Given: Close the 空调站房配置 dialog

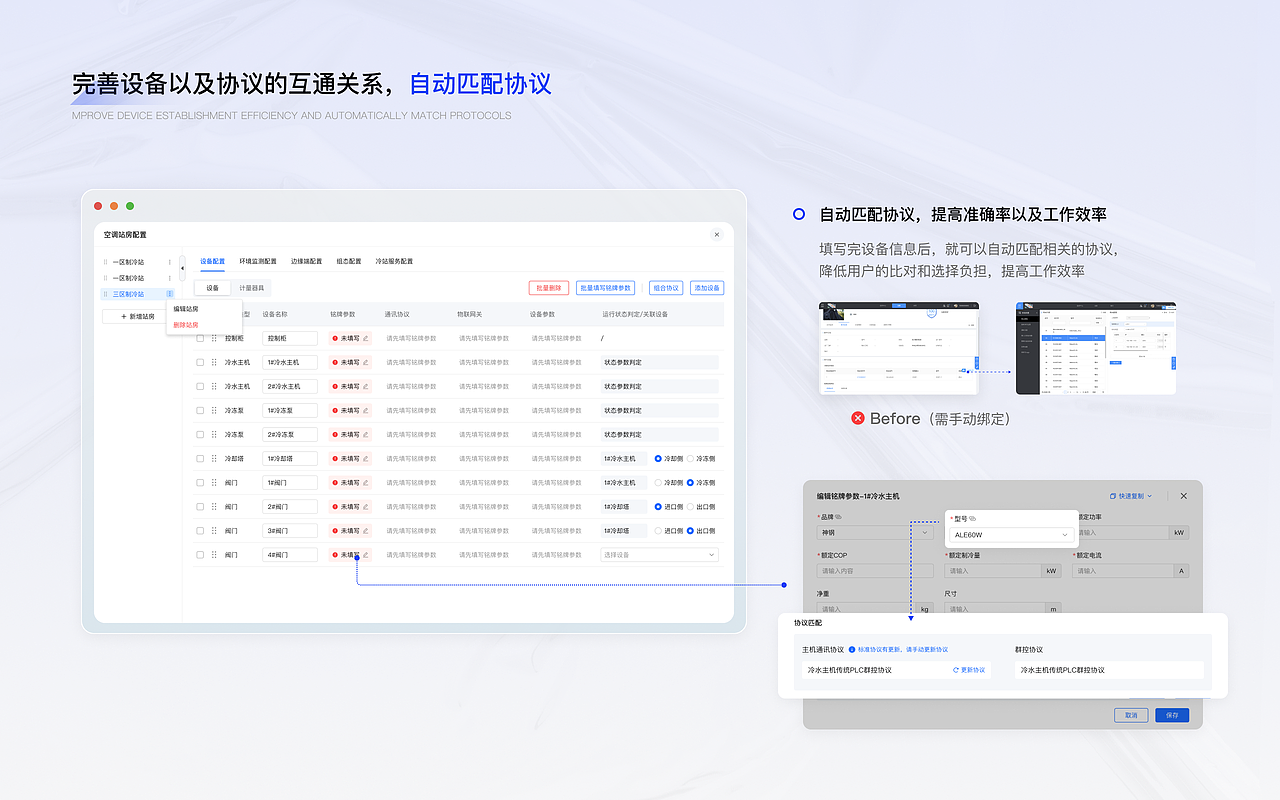Looking at the screenshot, I should tap(717, 235).
